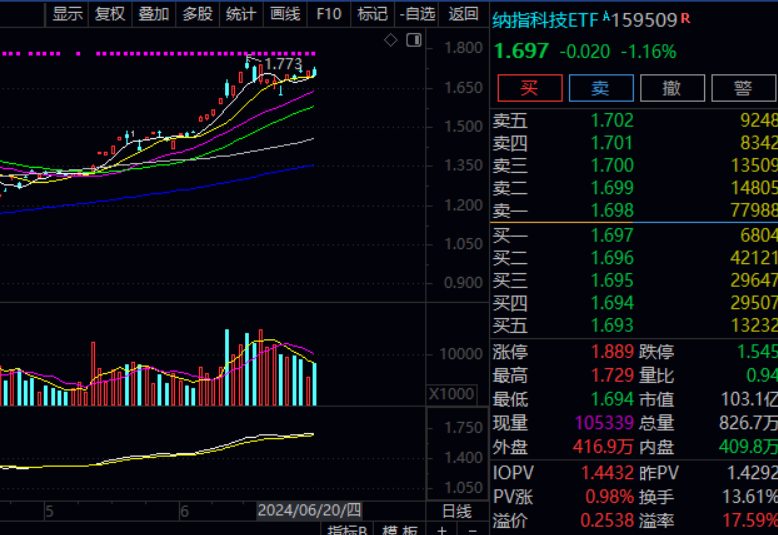The image size is (778, 535).
Task: Click the blue 卖 sell button
Action: click(600, 88)
